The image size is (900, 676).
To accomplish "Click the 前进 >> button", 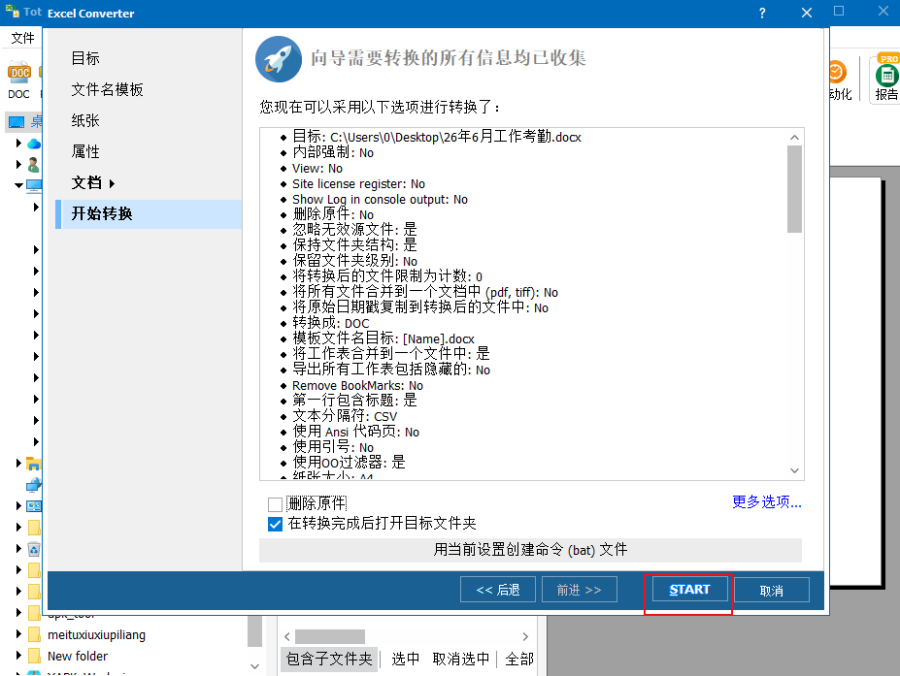I will click(579, 590).
